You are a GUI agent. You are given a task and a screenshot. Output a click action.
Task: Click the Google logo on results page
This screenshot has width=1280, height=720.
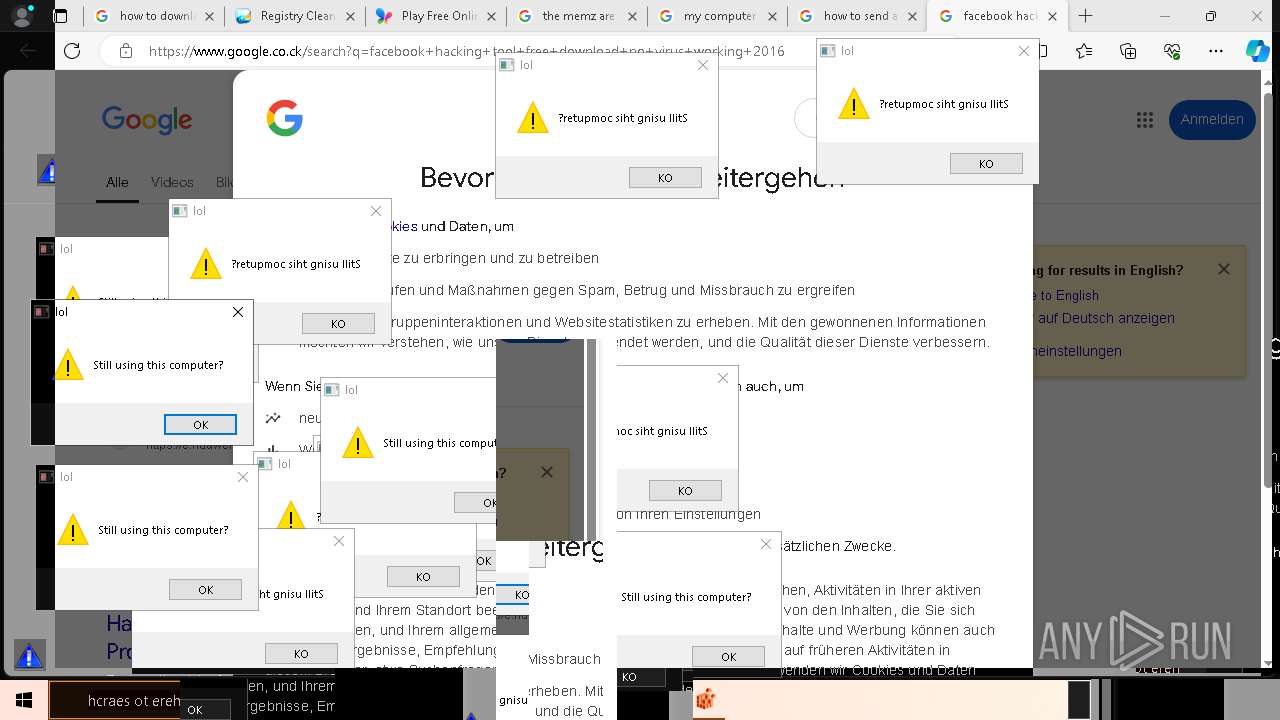click(x=147, y=120)
